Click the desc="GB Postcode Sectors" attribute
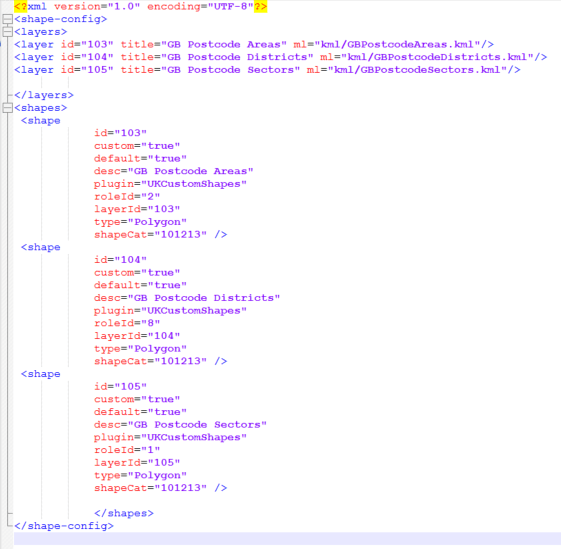Viewport: 561px width, 549px height. [180, 424]
